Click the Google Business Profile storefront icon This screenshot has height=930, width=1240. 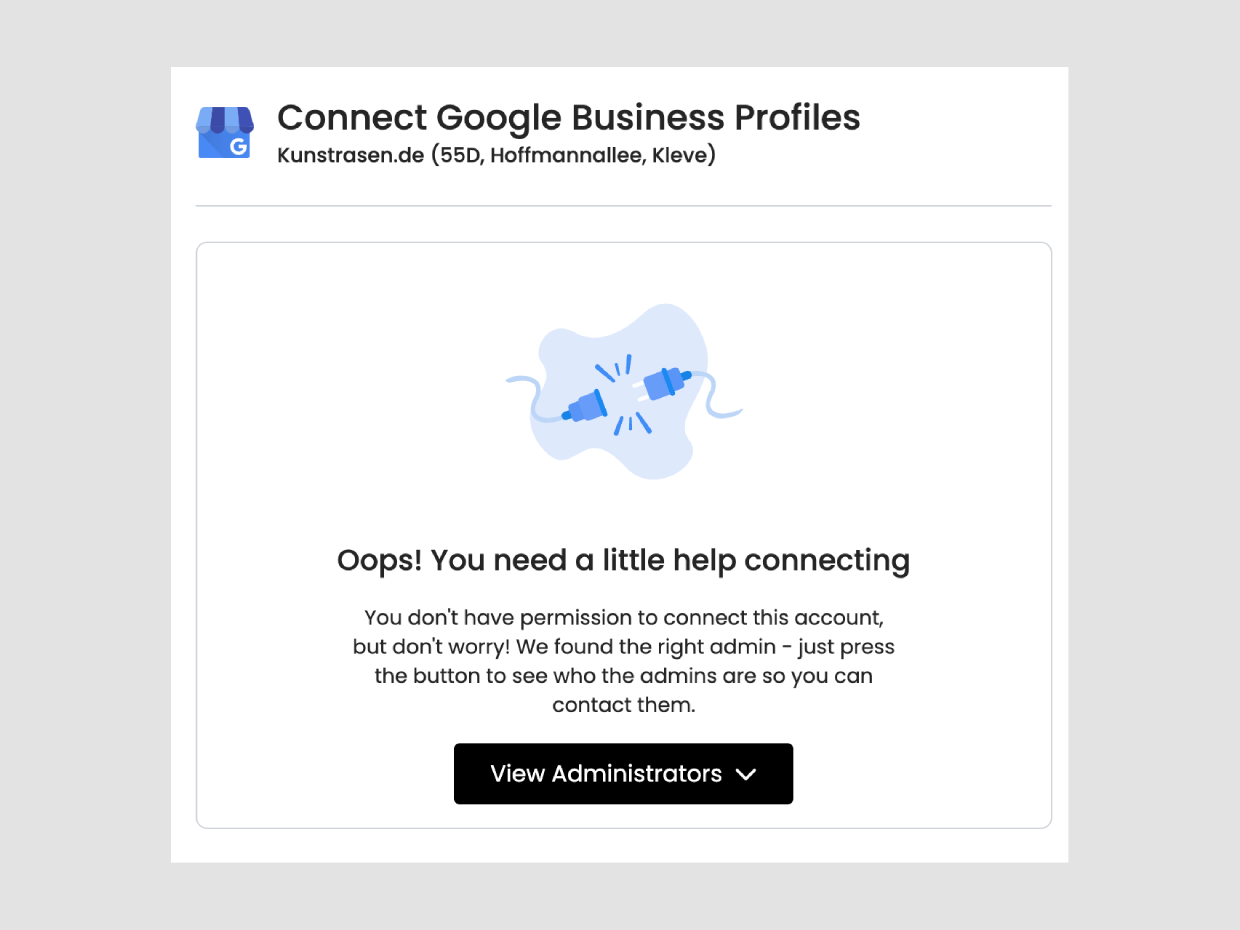pyautogui.click(x=224, y=132)
